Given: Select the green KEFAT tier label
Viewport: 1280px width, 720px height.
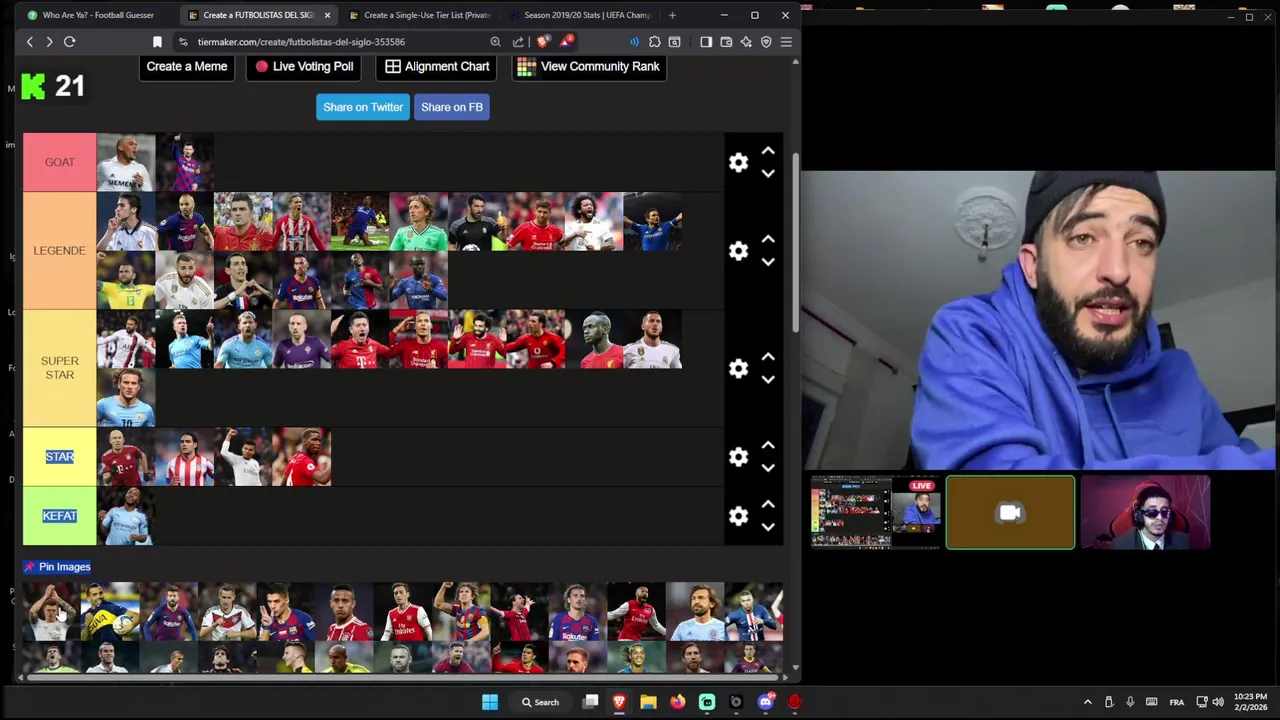Looking at the screenshot, I should tap(60, 516).
